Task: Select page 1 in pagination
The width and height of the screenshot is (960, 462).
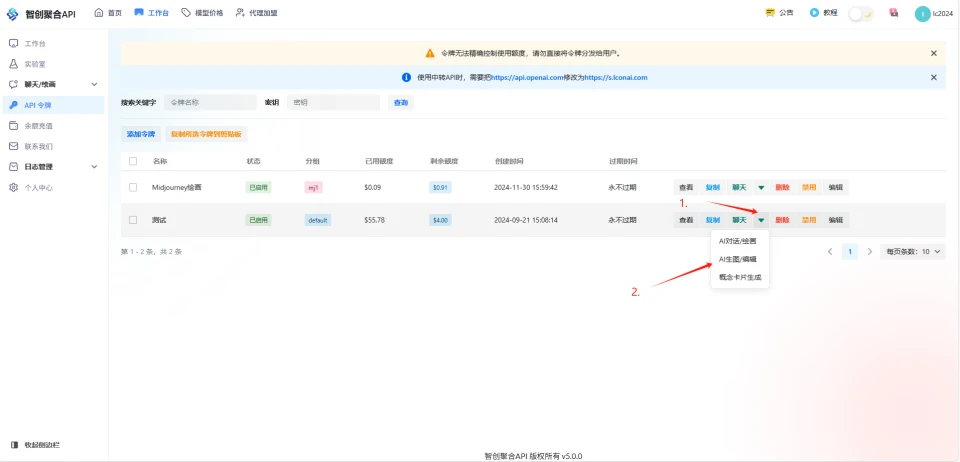Action: (850, 251)
